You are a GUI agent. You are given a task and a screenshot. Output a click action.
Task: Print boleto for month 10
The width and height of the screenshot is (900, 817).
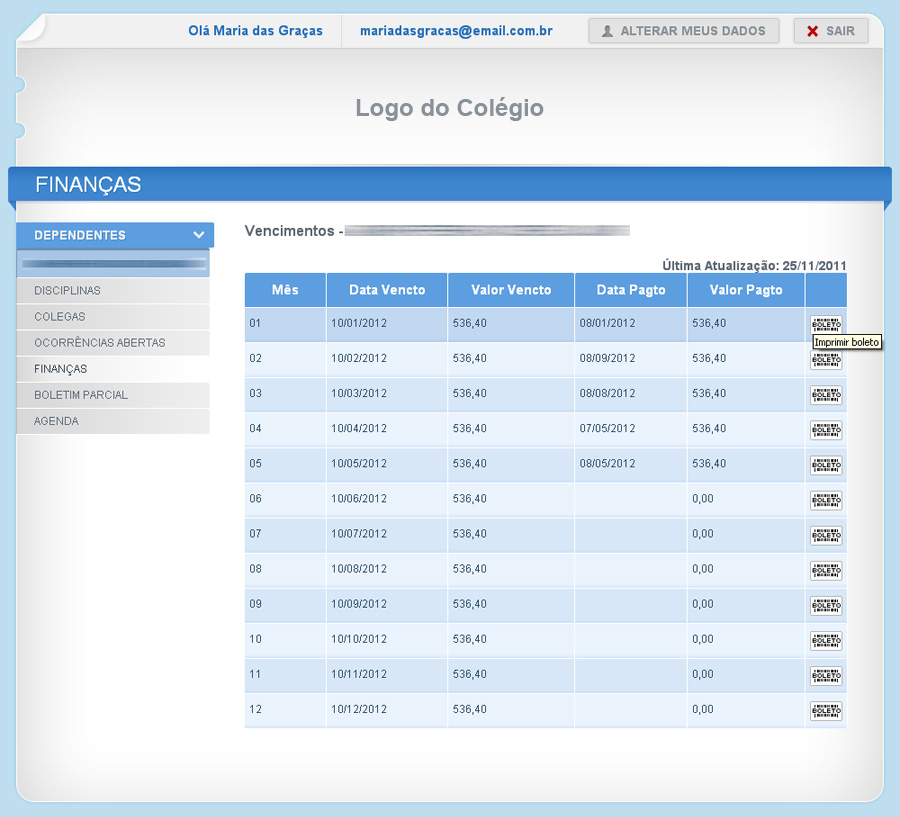pyautogui.click(x=826, y=640)
